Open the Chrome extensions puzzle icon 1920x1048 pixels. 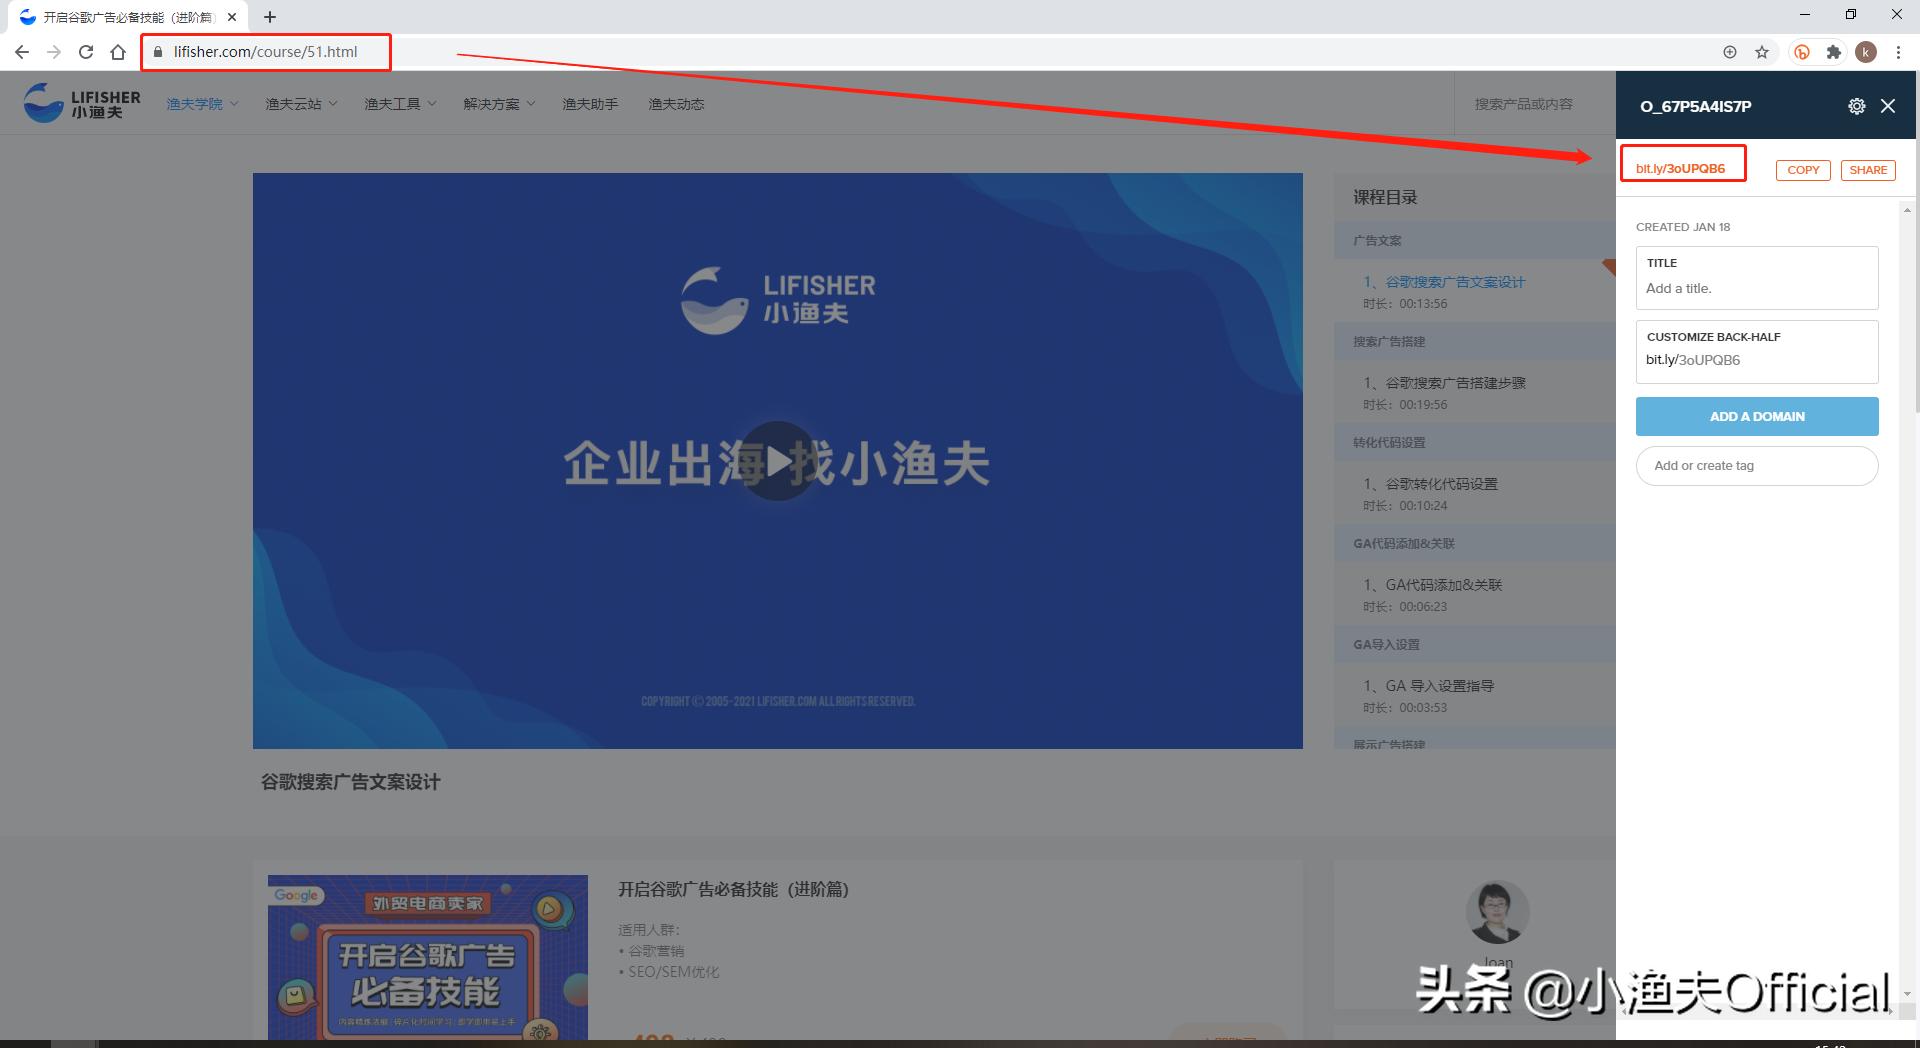click(x=1834, y=52)
